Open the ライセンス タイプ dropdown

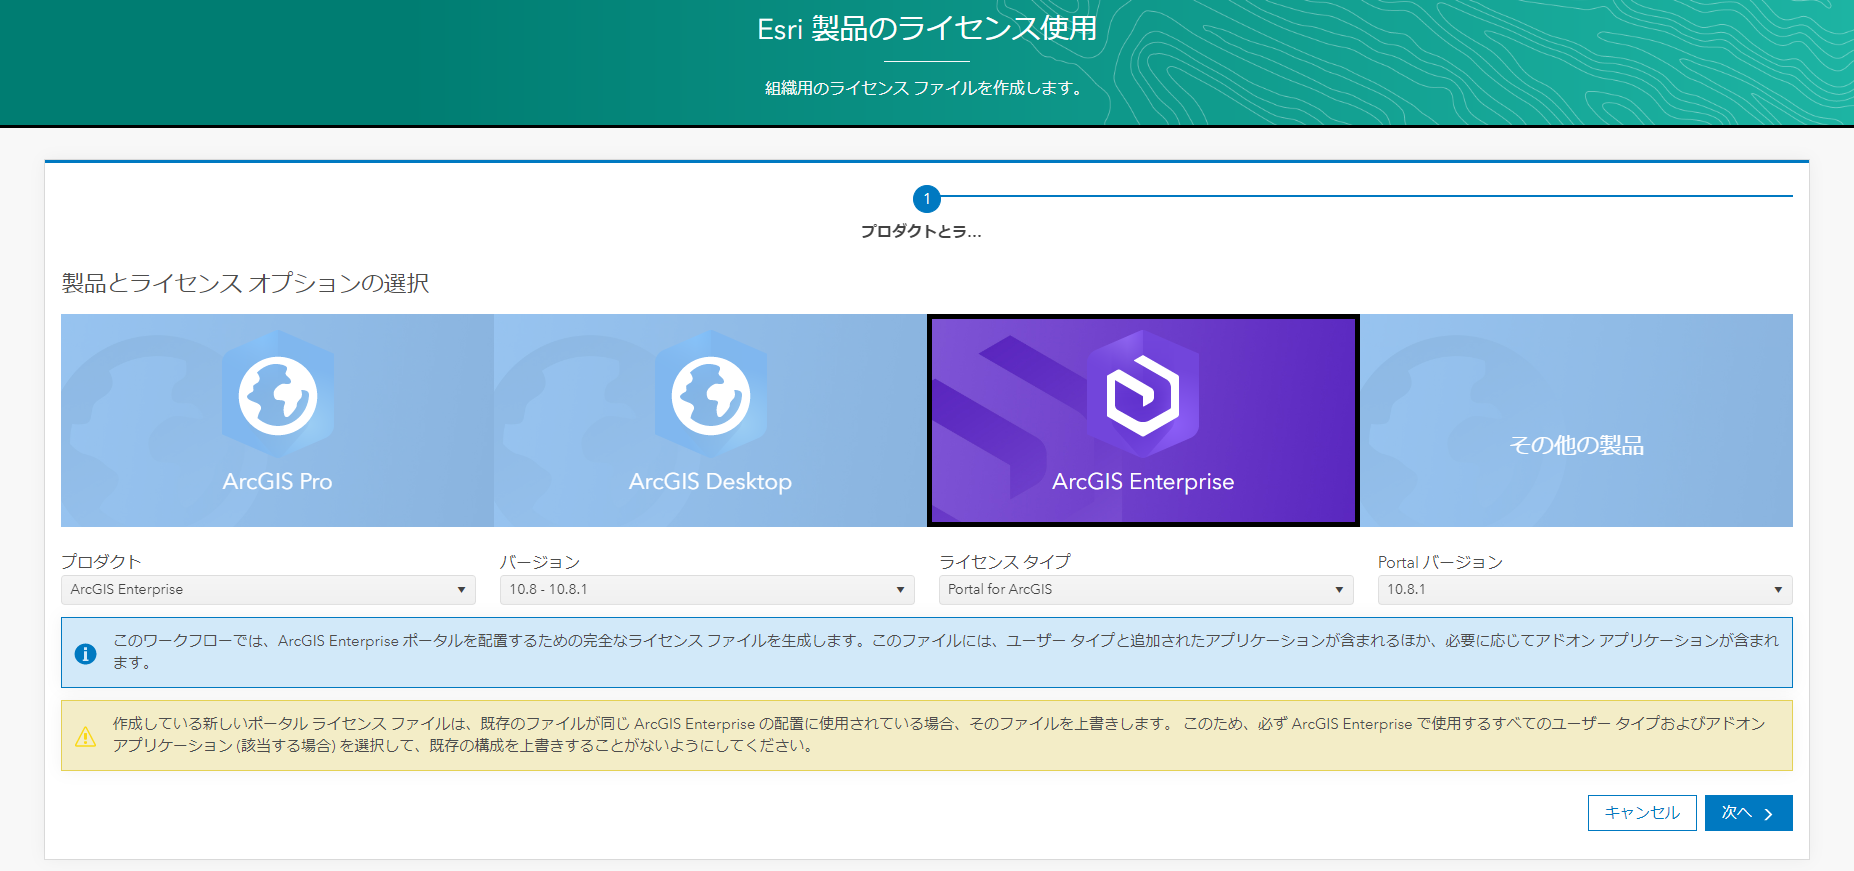click(1146, 590)
